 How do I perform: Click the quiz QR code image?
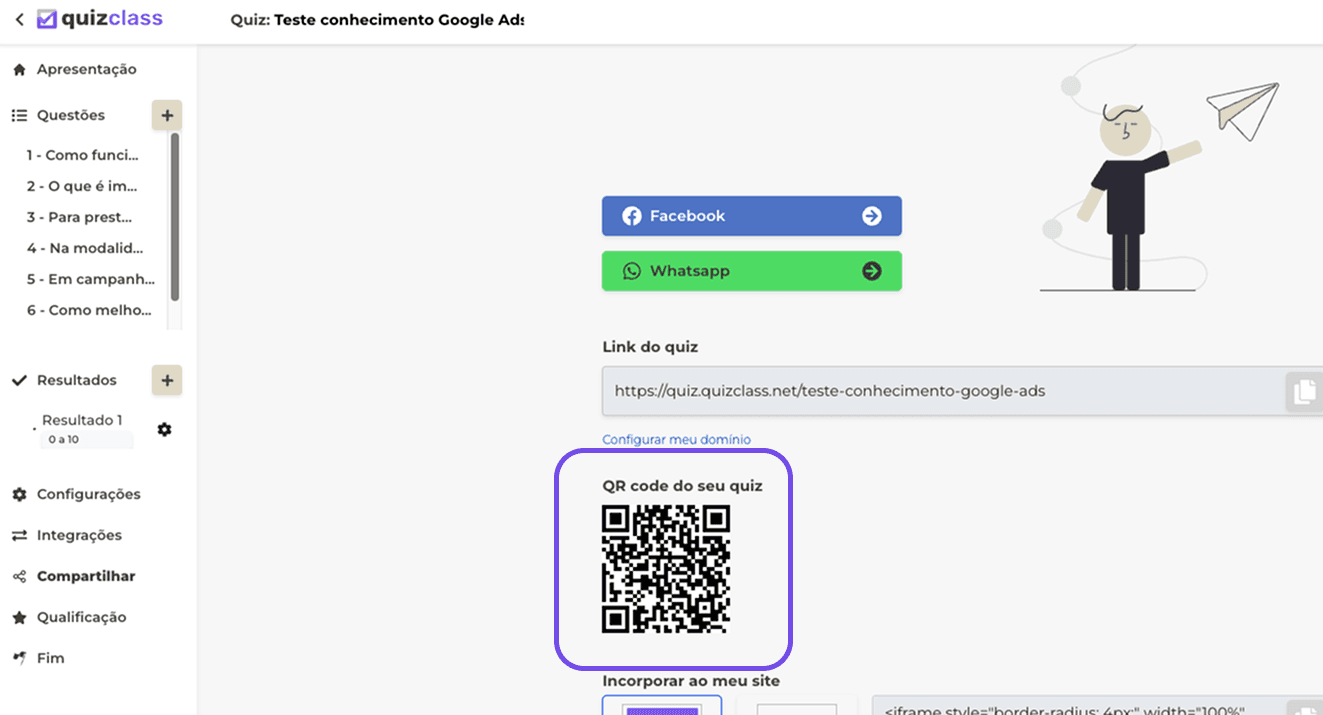point(666,569)
